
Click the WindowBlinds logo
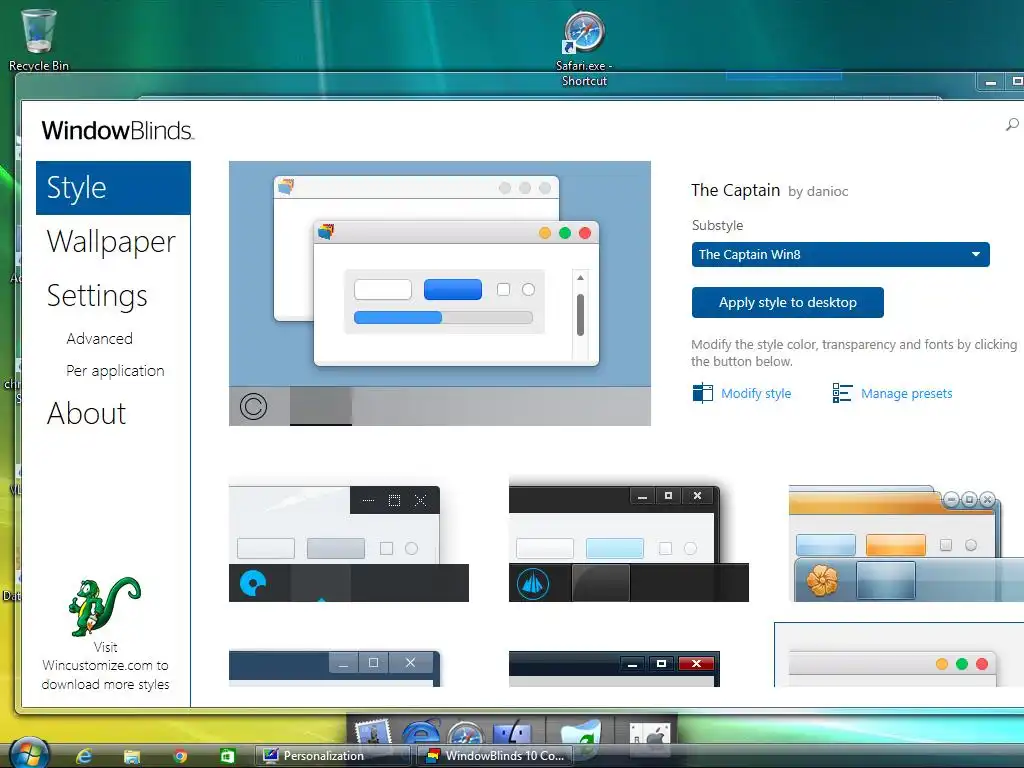pyautogui.click(x=118, y=130)
